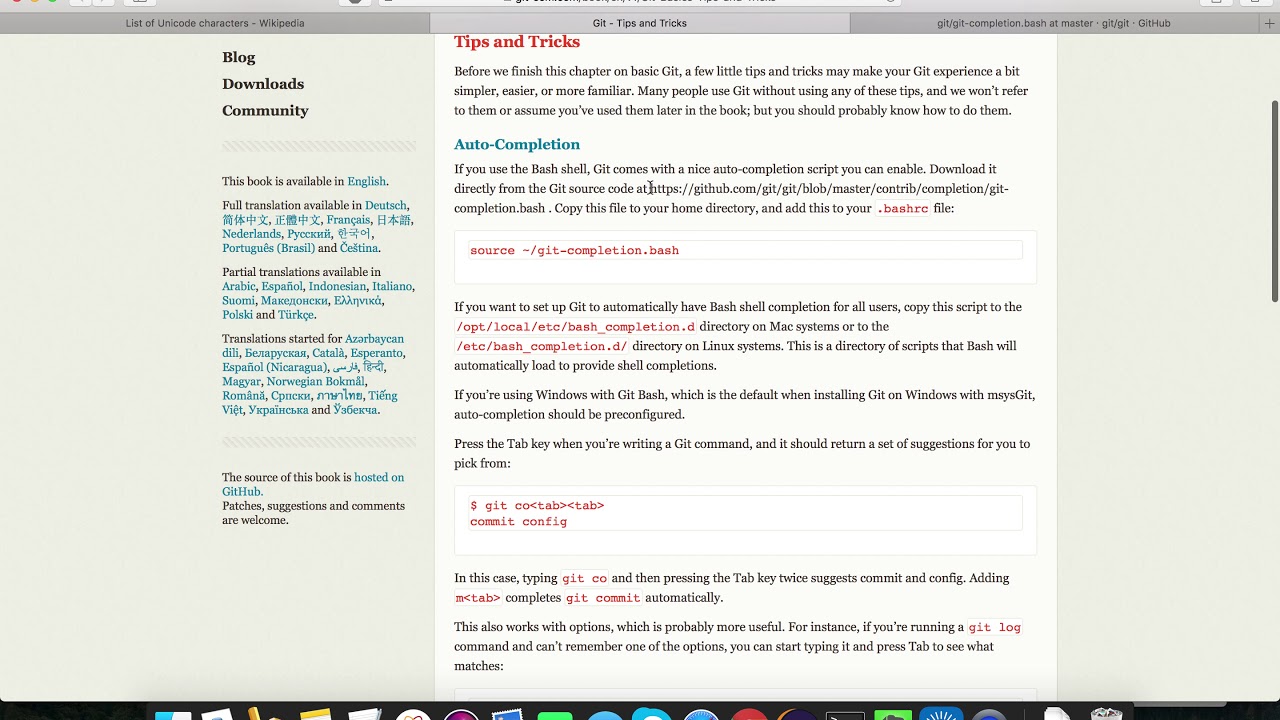Image resolution: width=1280 pixels, height=720 pixels.
Task: Go to the Downloads page
Action: point(263,84)
